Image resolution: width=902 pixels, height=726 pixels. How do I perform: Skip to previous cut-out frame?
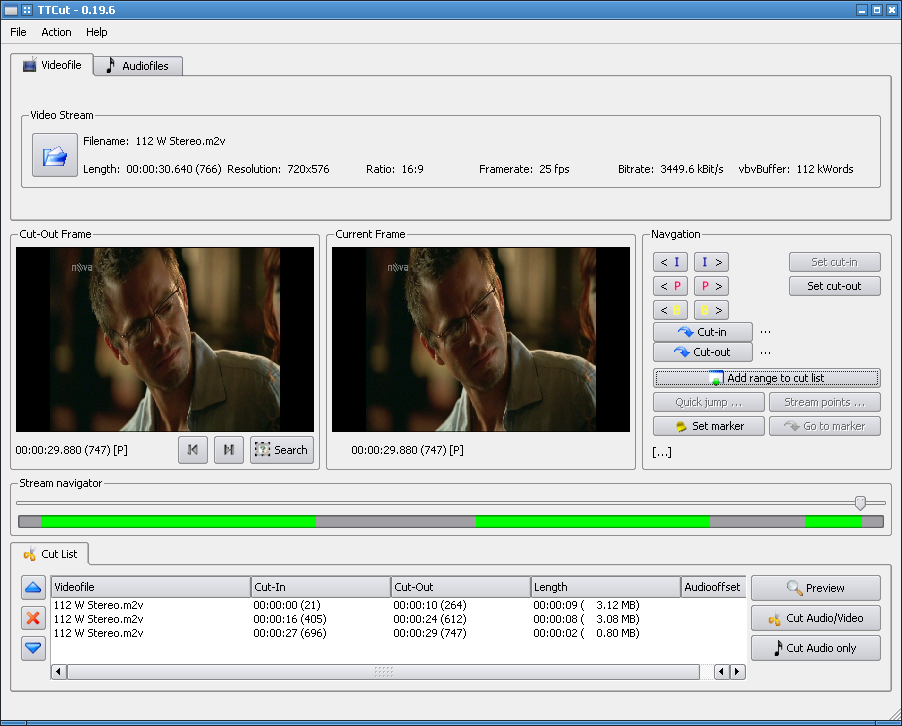coord(193,450)
